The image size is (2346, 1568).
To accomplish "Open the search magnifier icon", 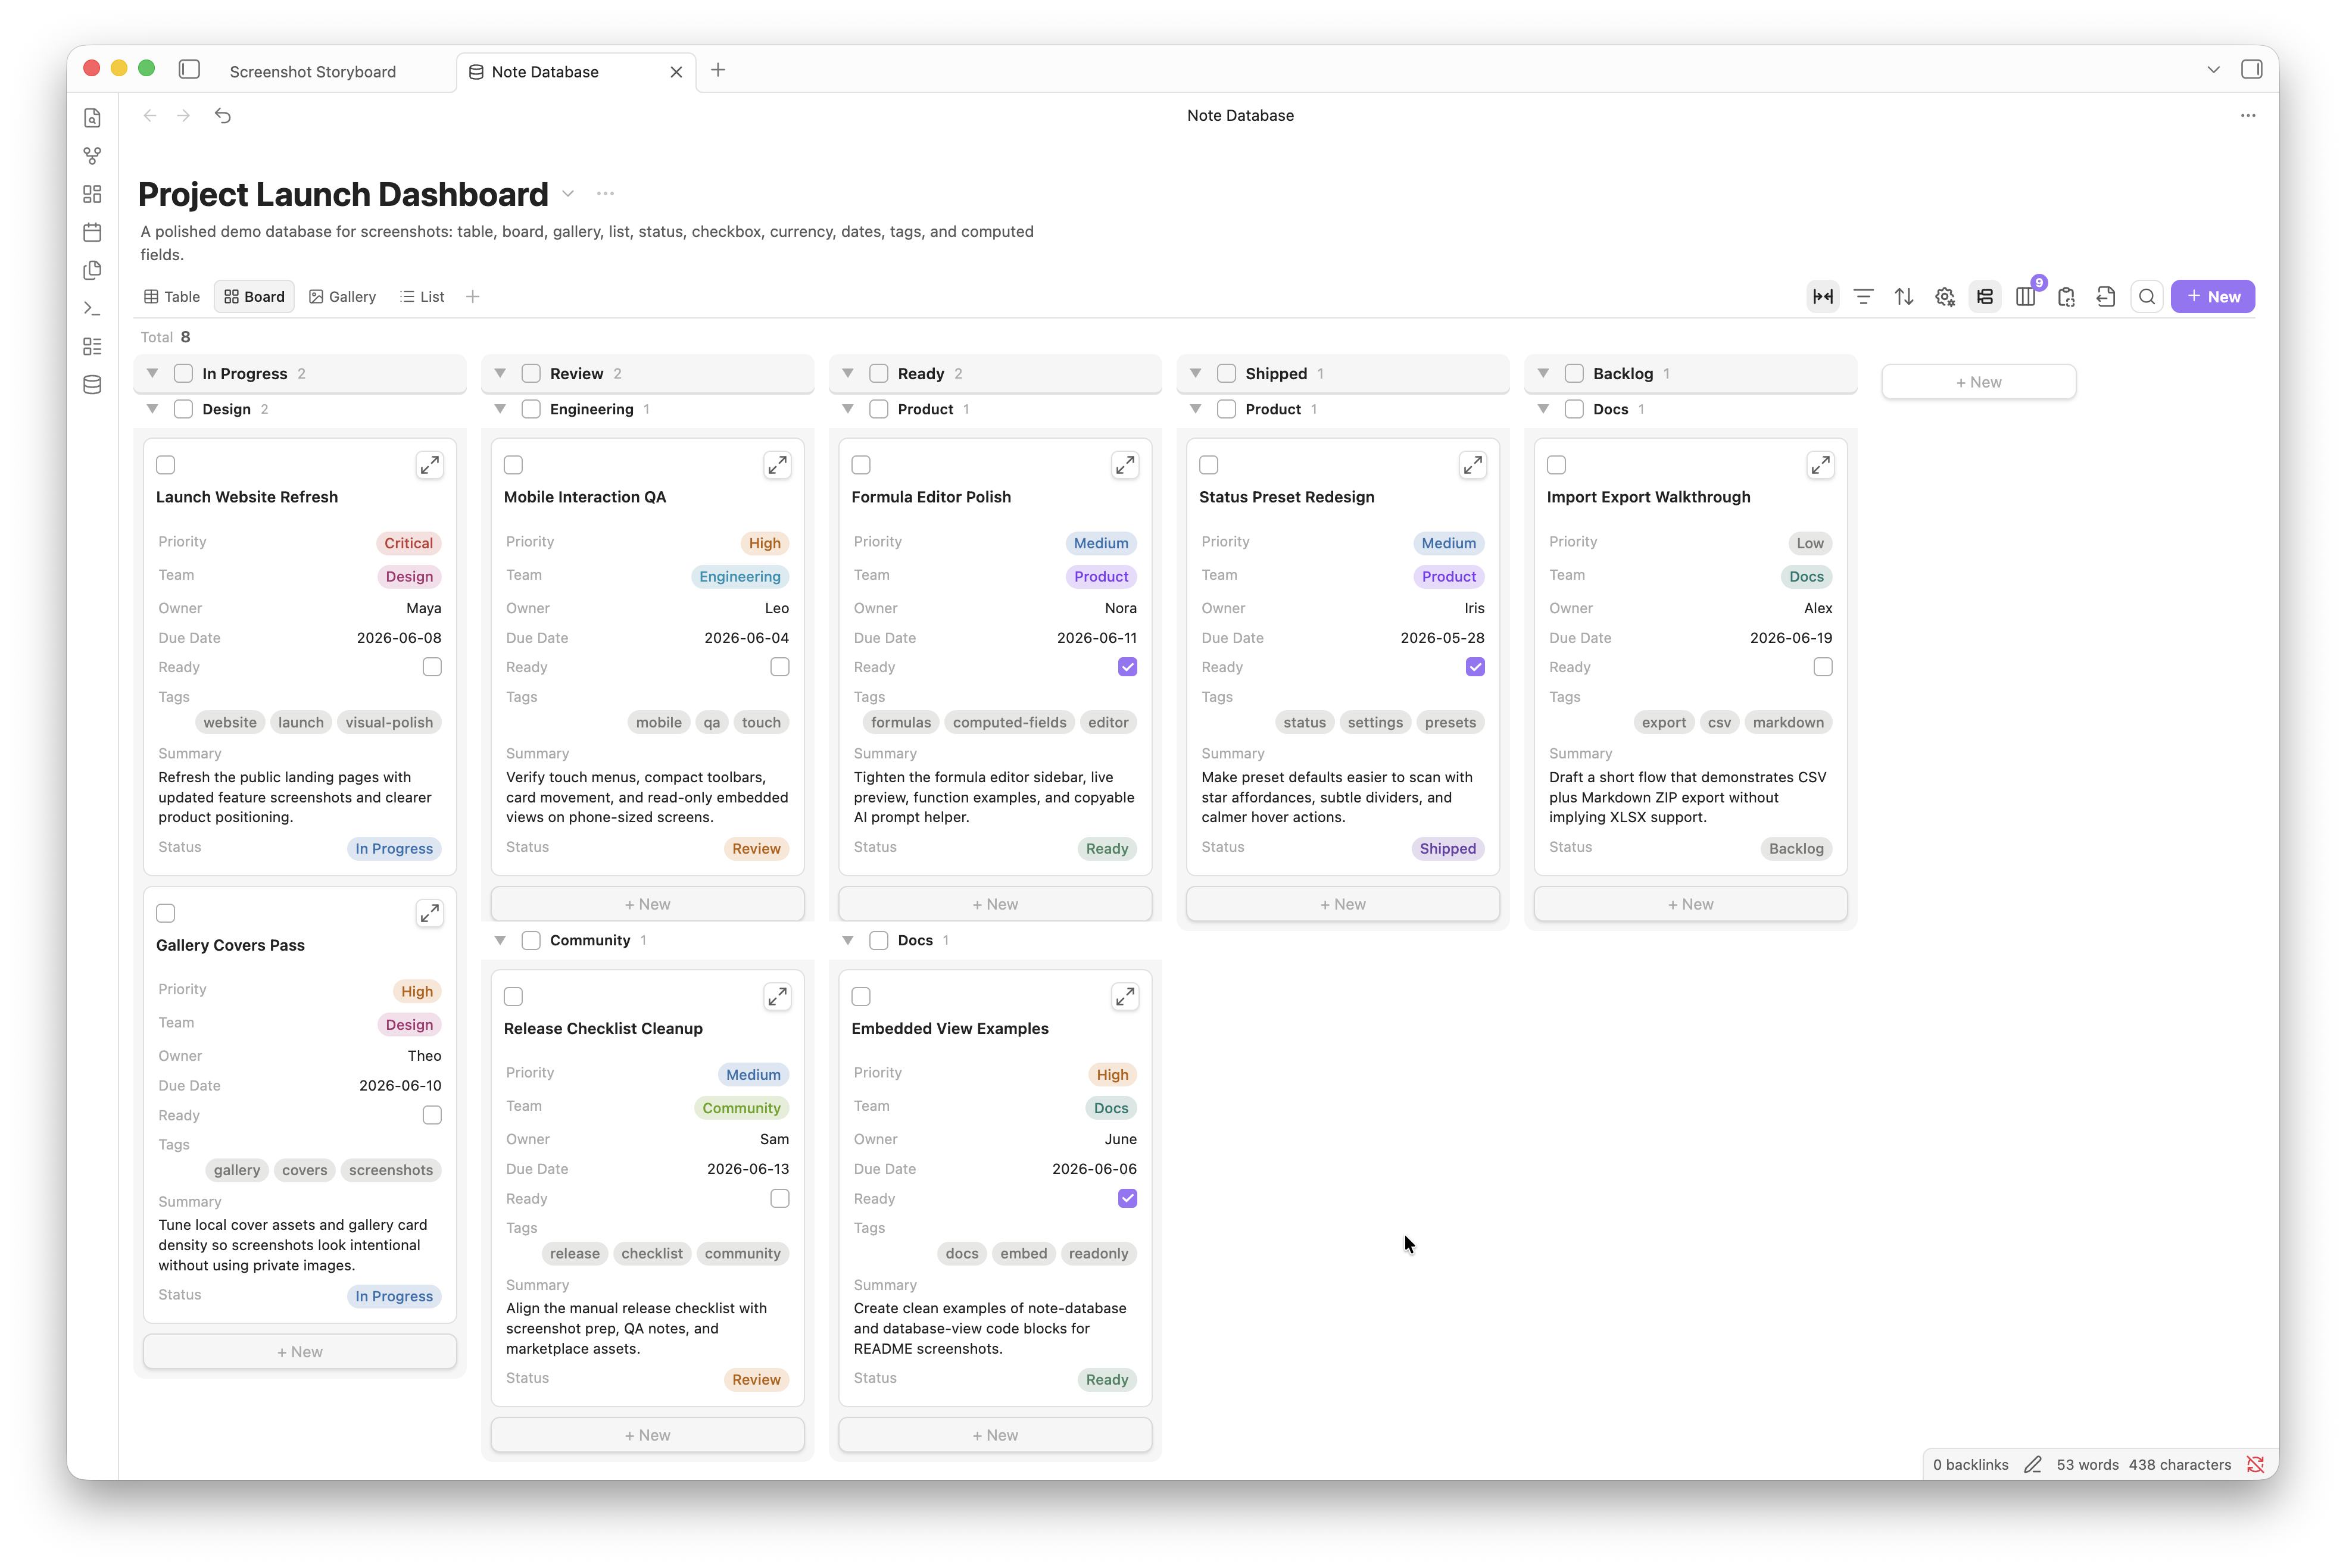I will [x=2147, y=297].
